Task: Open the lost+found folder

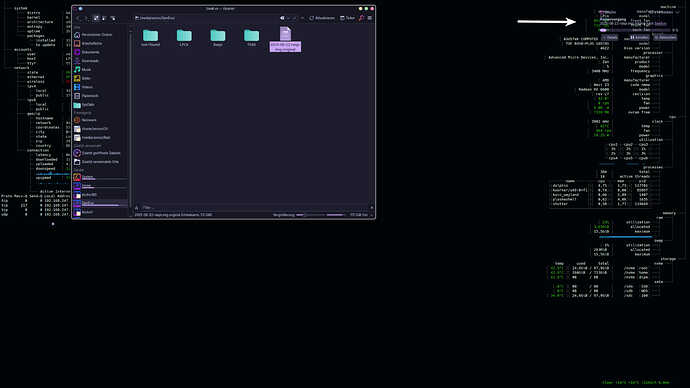Action: pyautogui.click(x=150, y=37)
